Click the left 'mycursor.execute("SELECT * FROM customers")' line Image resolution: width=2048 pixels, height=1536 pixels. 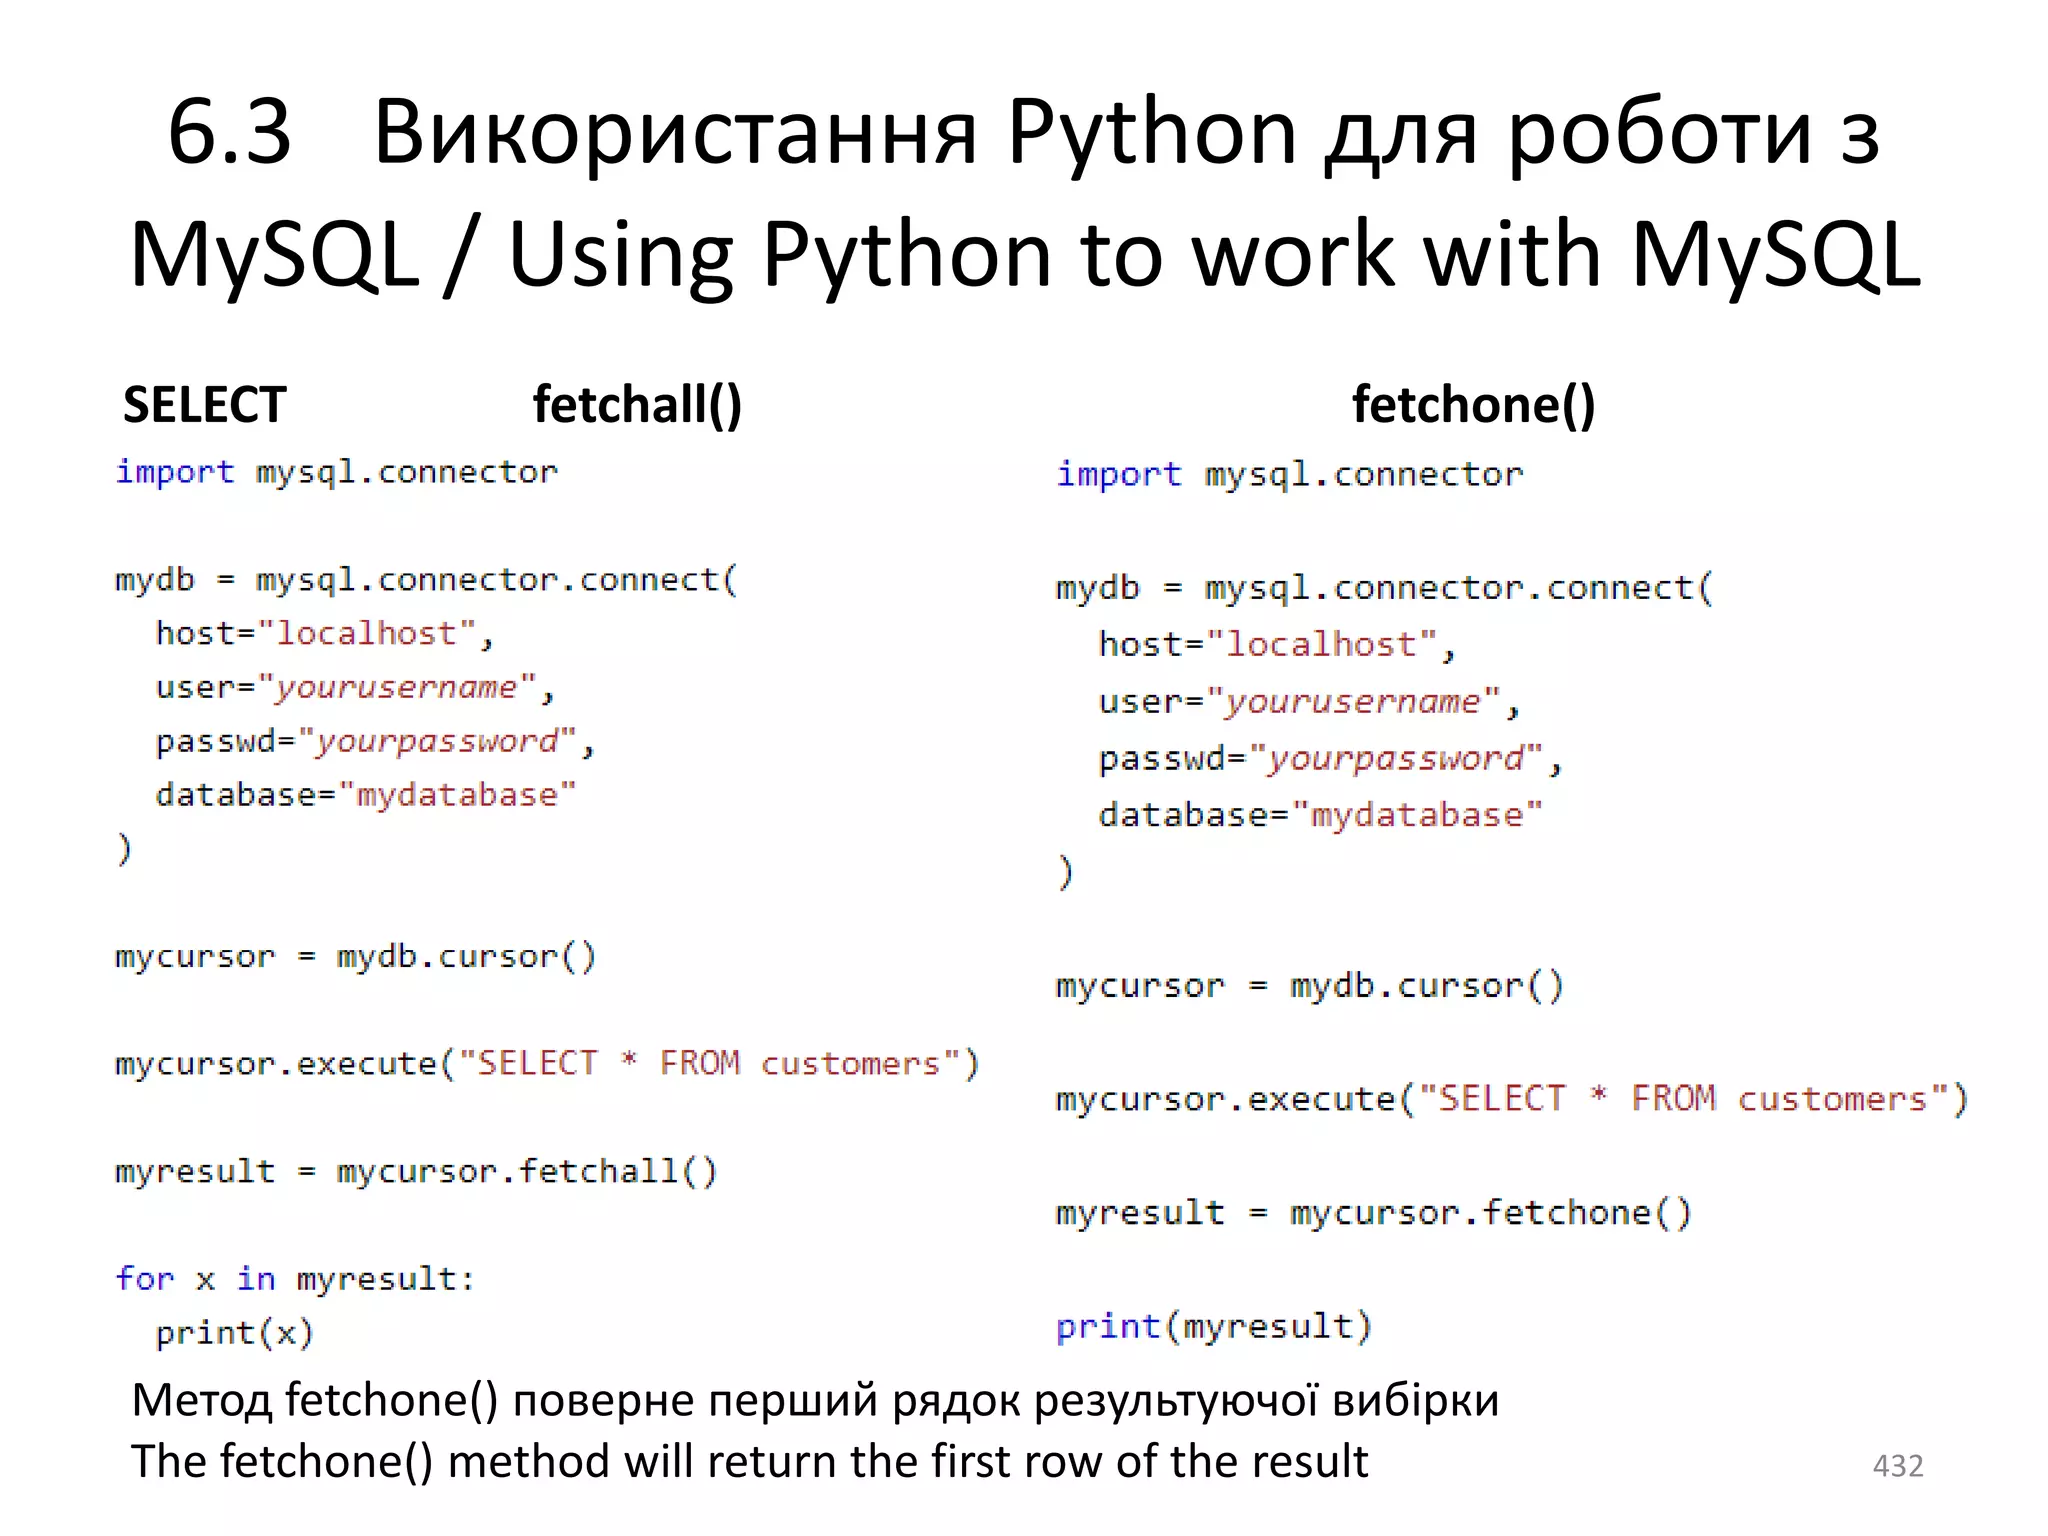[547, 1064]
